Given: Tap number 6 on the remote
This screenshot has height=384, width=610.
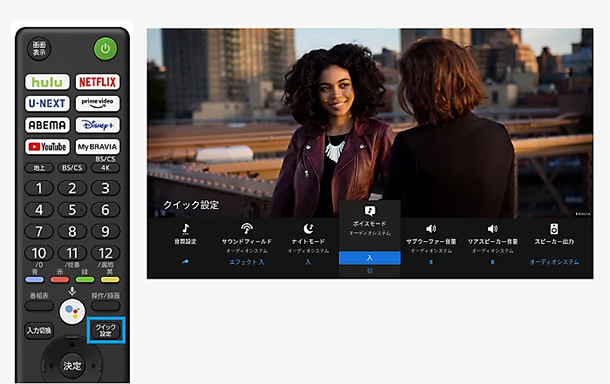Looking at the screenshot, I should [x=105, y=210].
